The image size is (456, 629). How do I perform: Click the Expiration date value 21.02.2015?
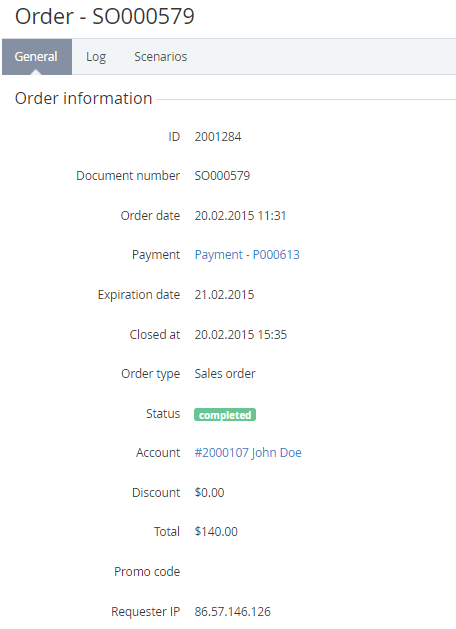224,294
